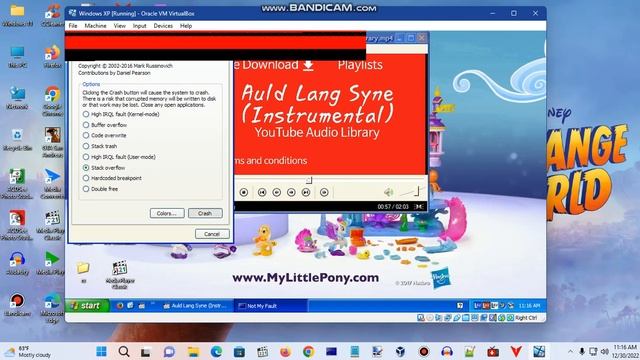Viewport: 640px width, 360px height.
Task: Open Windows 11 Start menu
Action: 102,351
